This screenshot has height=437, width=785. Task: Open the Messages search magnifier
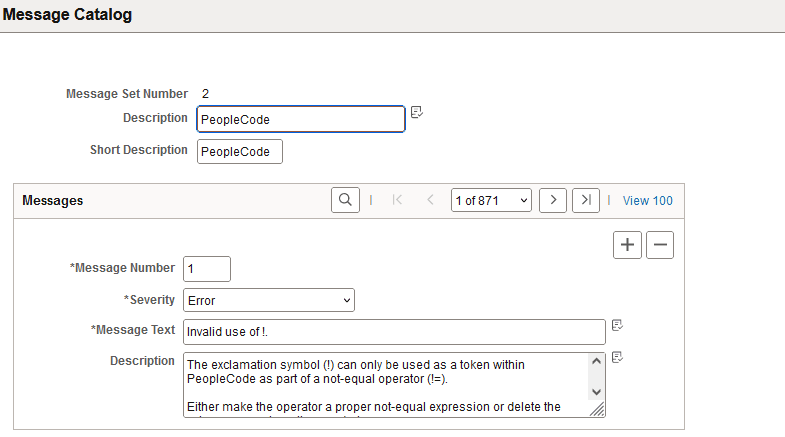345,200
